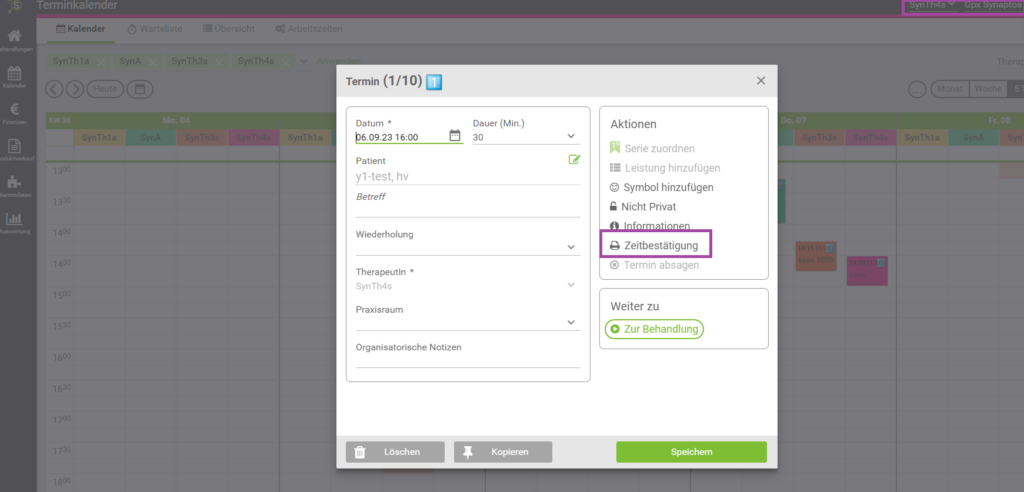Click the Termin absagen cancel icon

click(614, 265)
